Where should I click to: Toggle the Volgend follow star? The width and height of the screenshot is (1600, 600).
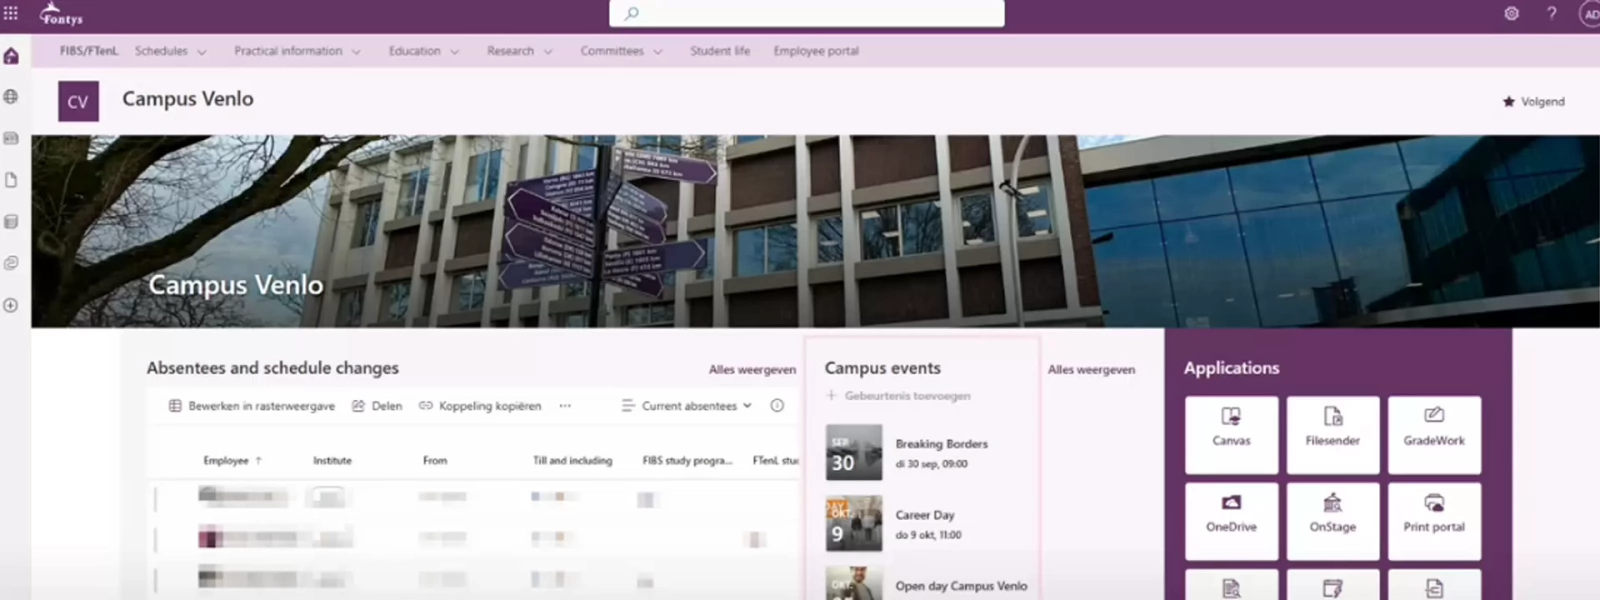click(1533, 102)
